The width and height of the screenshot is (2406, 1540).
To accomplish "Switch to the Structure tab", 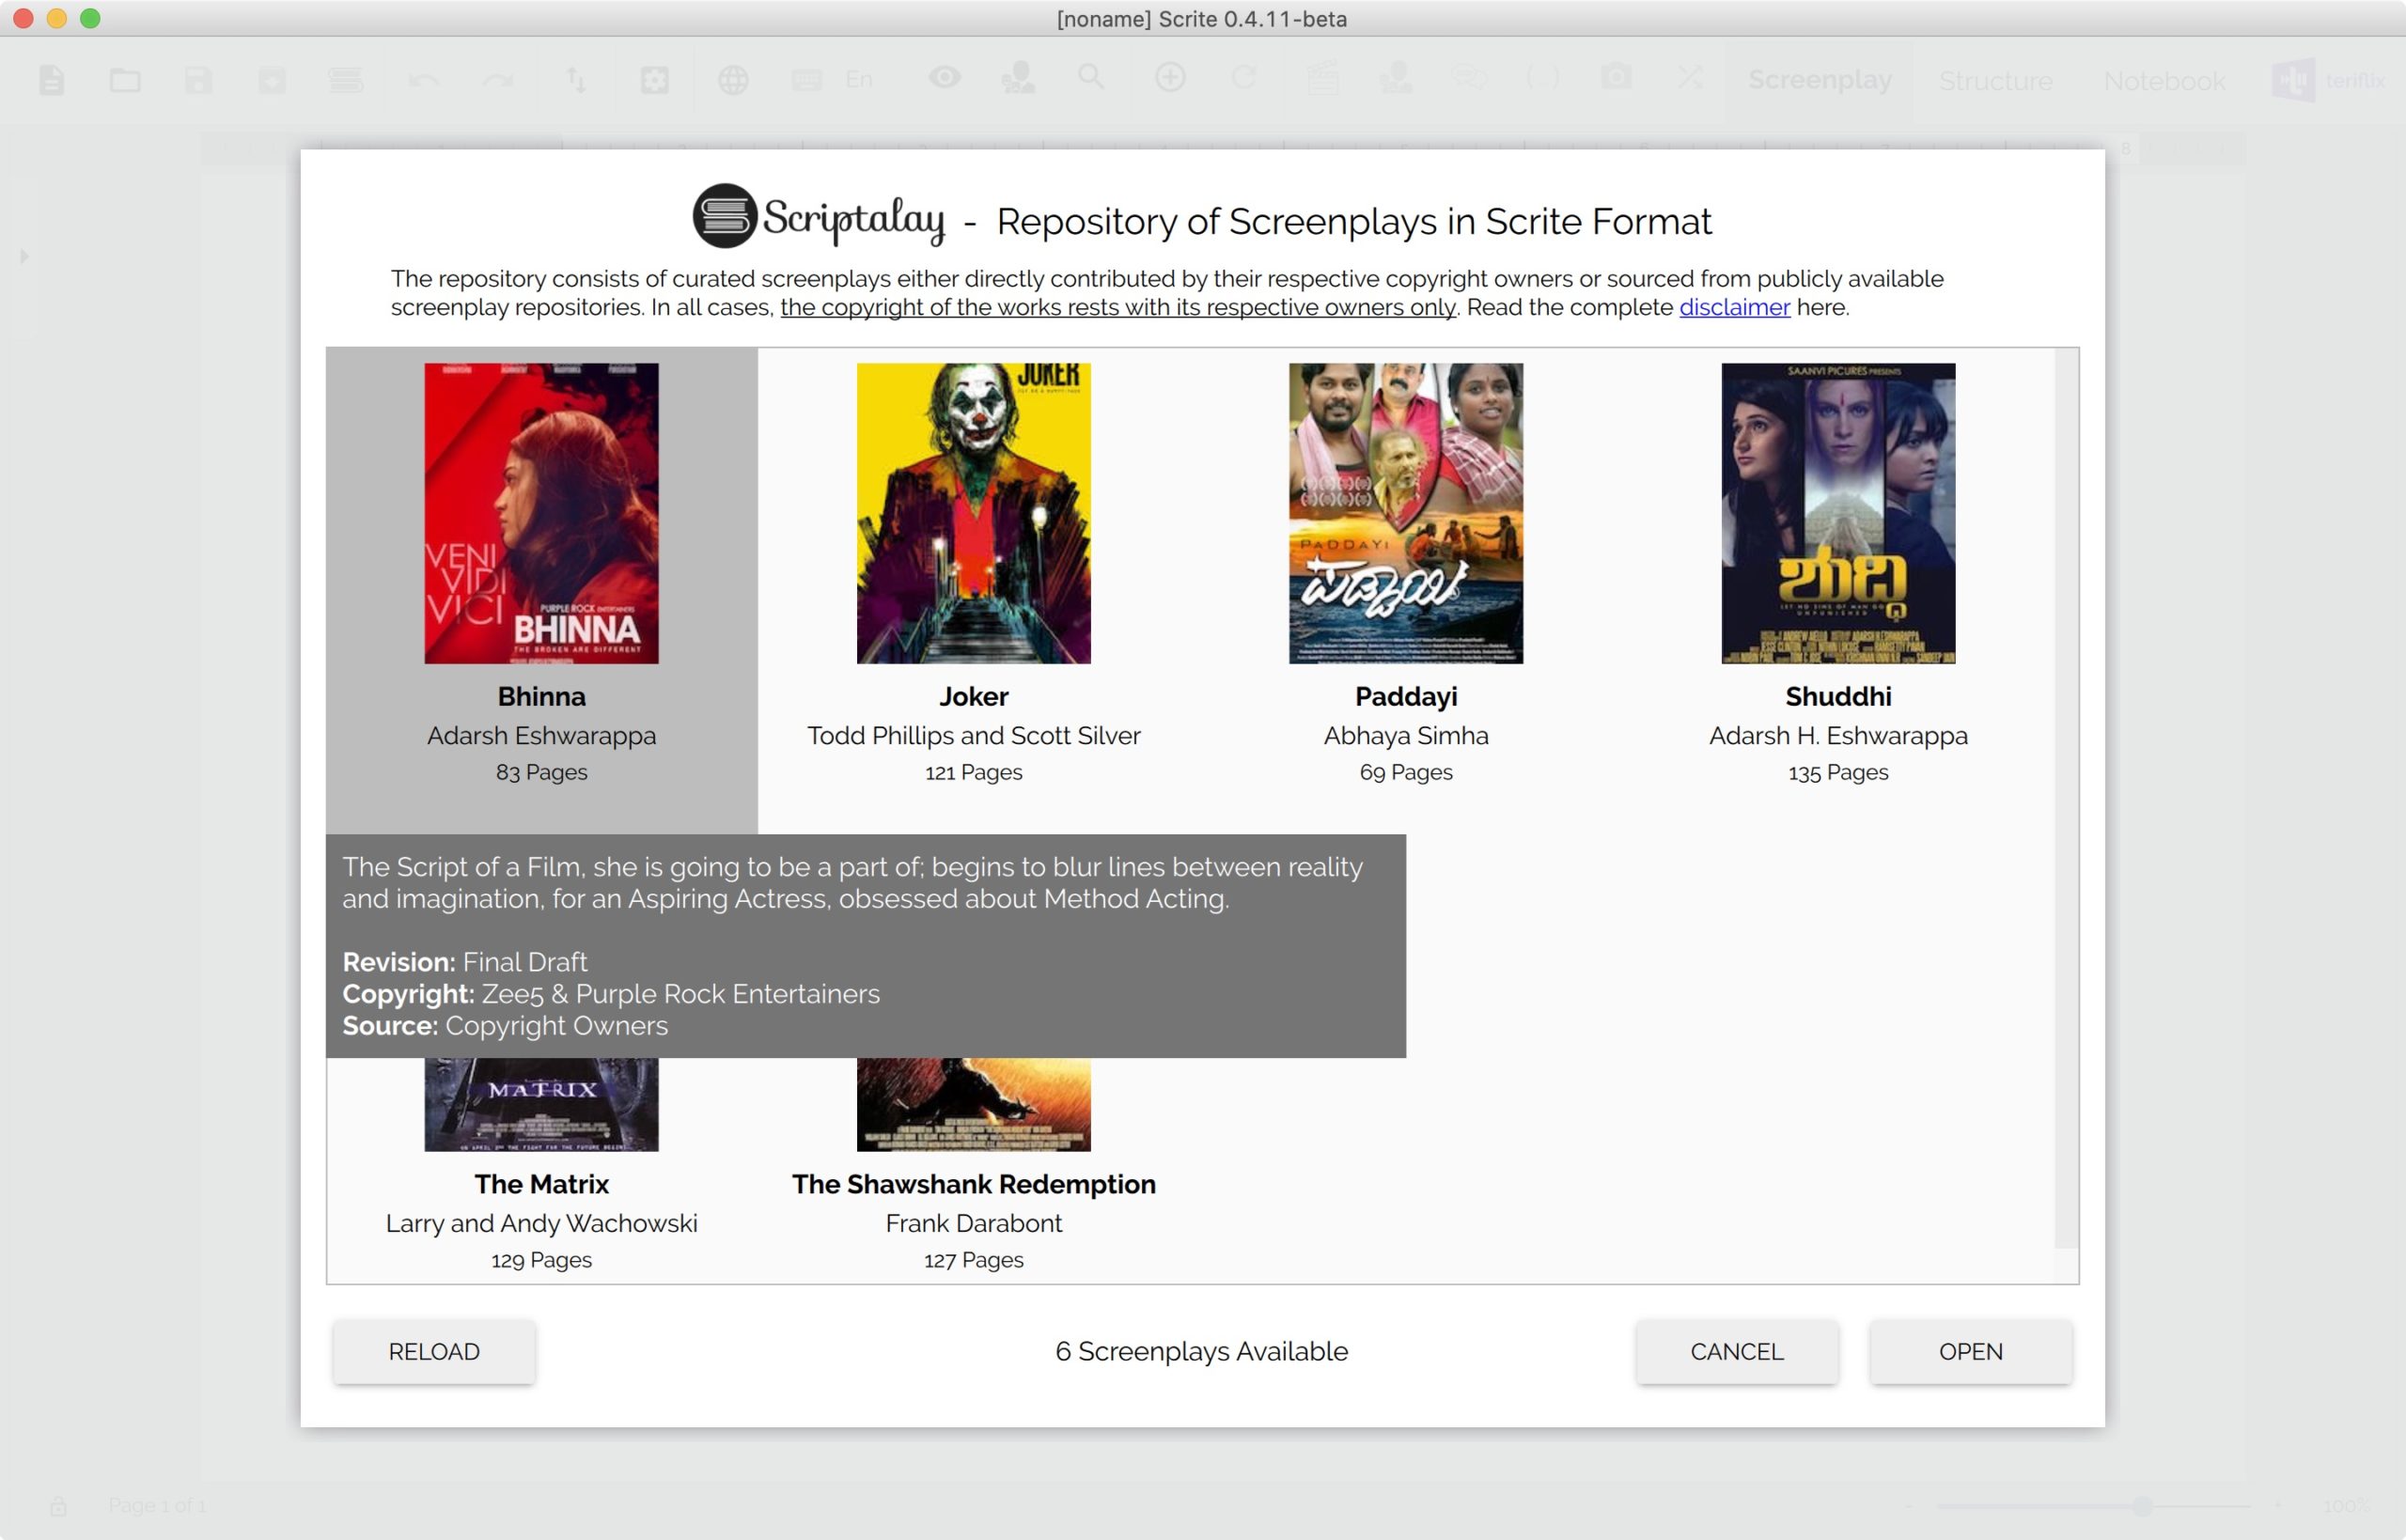I will (x=1995, y=81).
